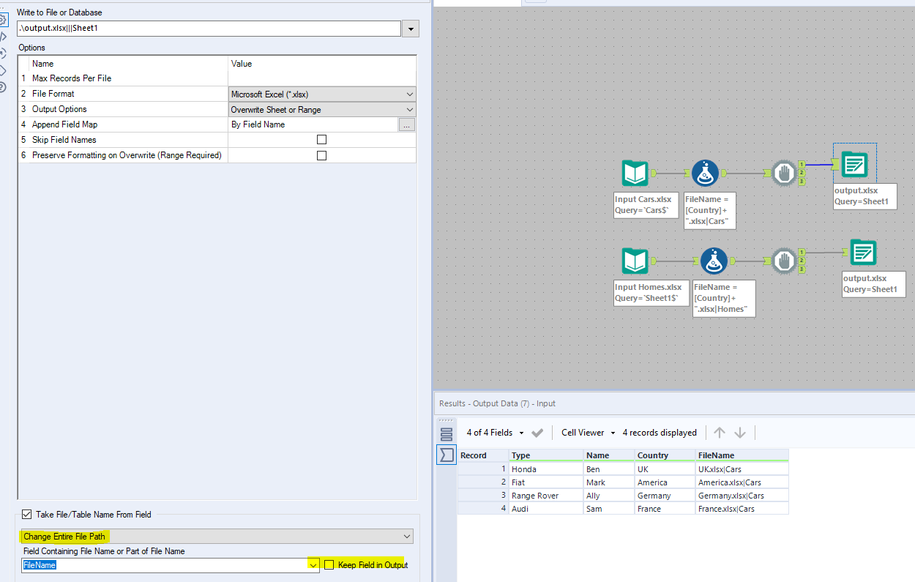Click the Name column header in Results

pos(609,455)
